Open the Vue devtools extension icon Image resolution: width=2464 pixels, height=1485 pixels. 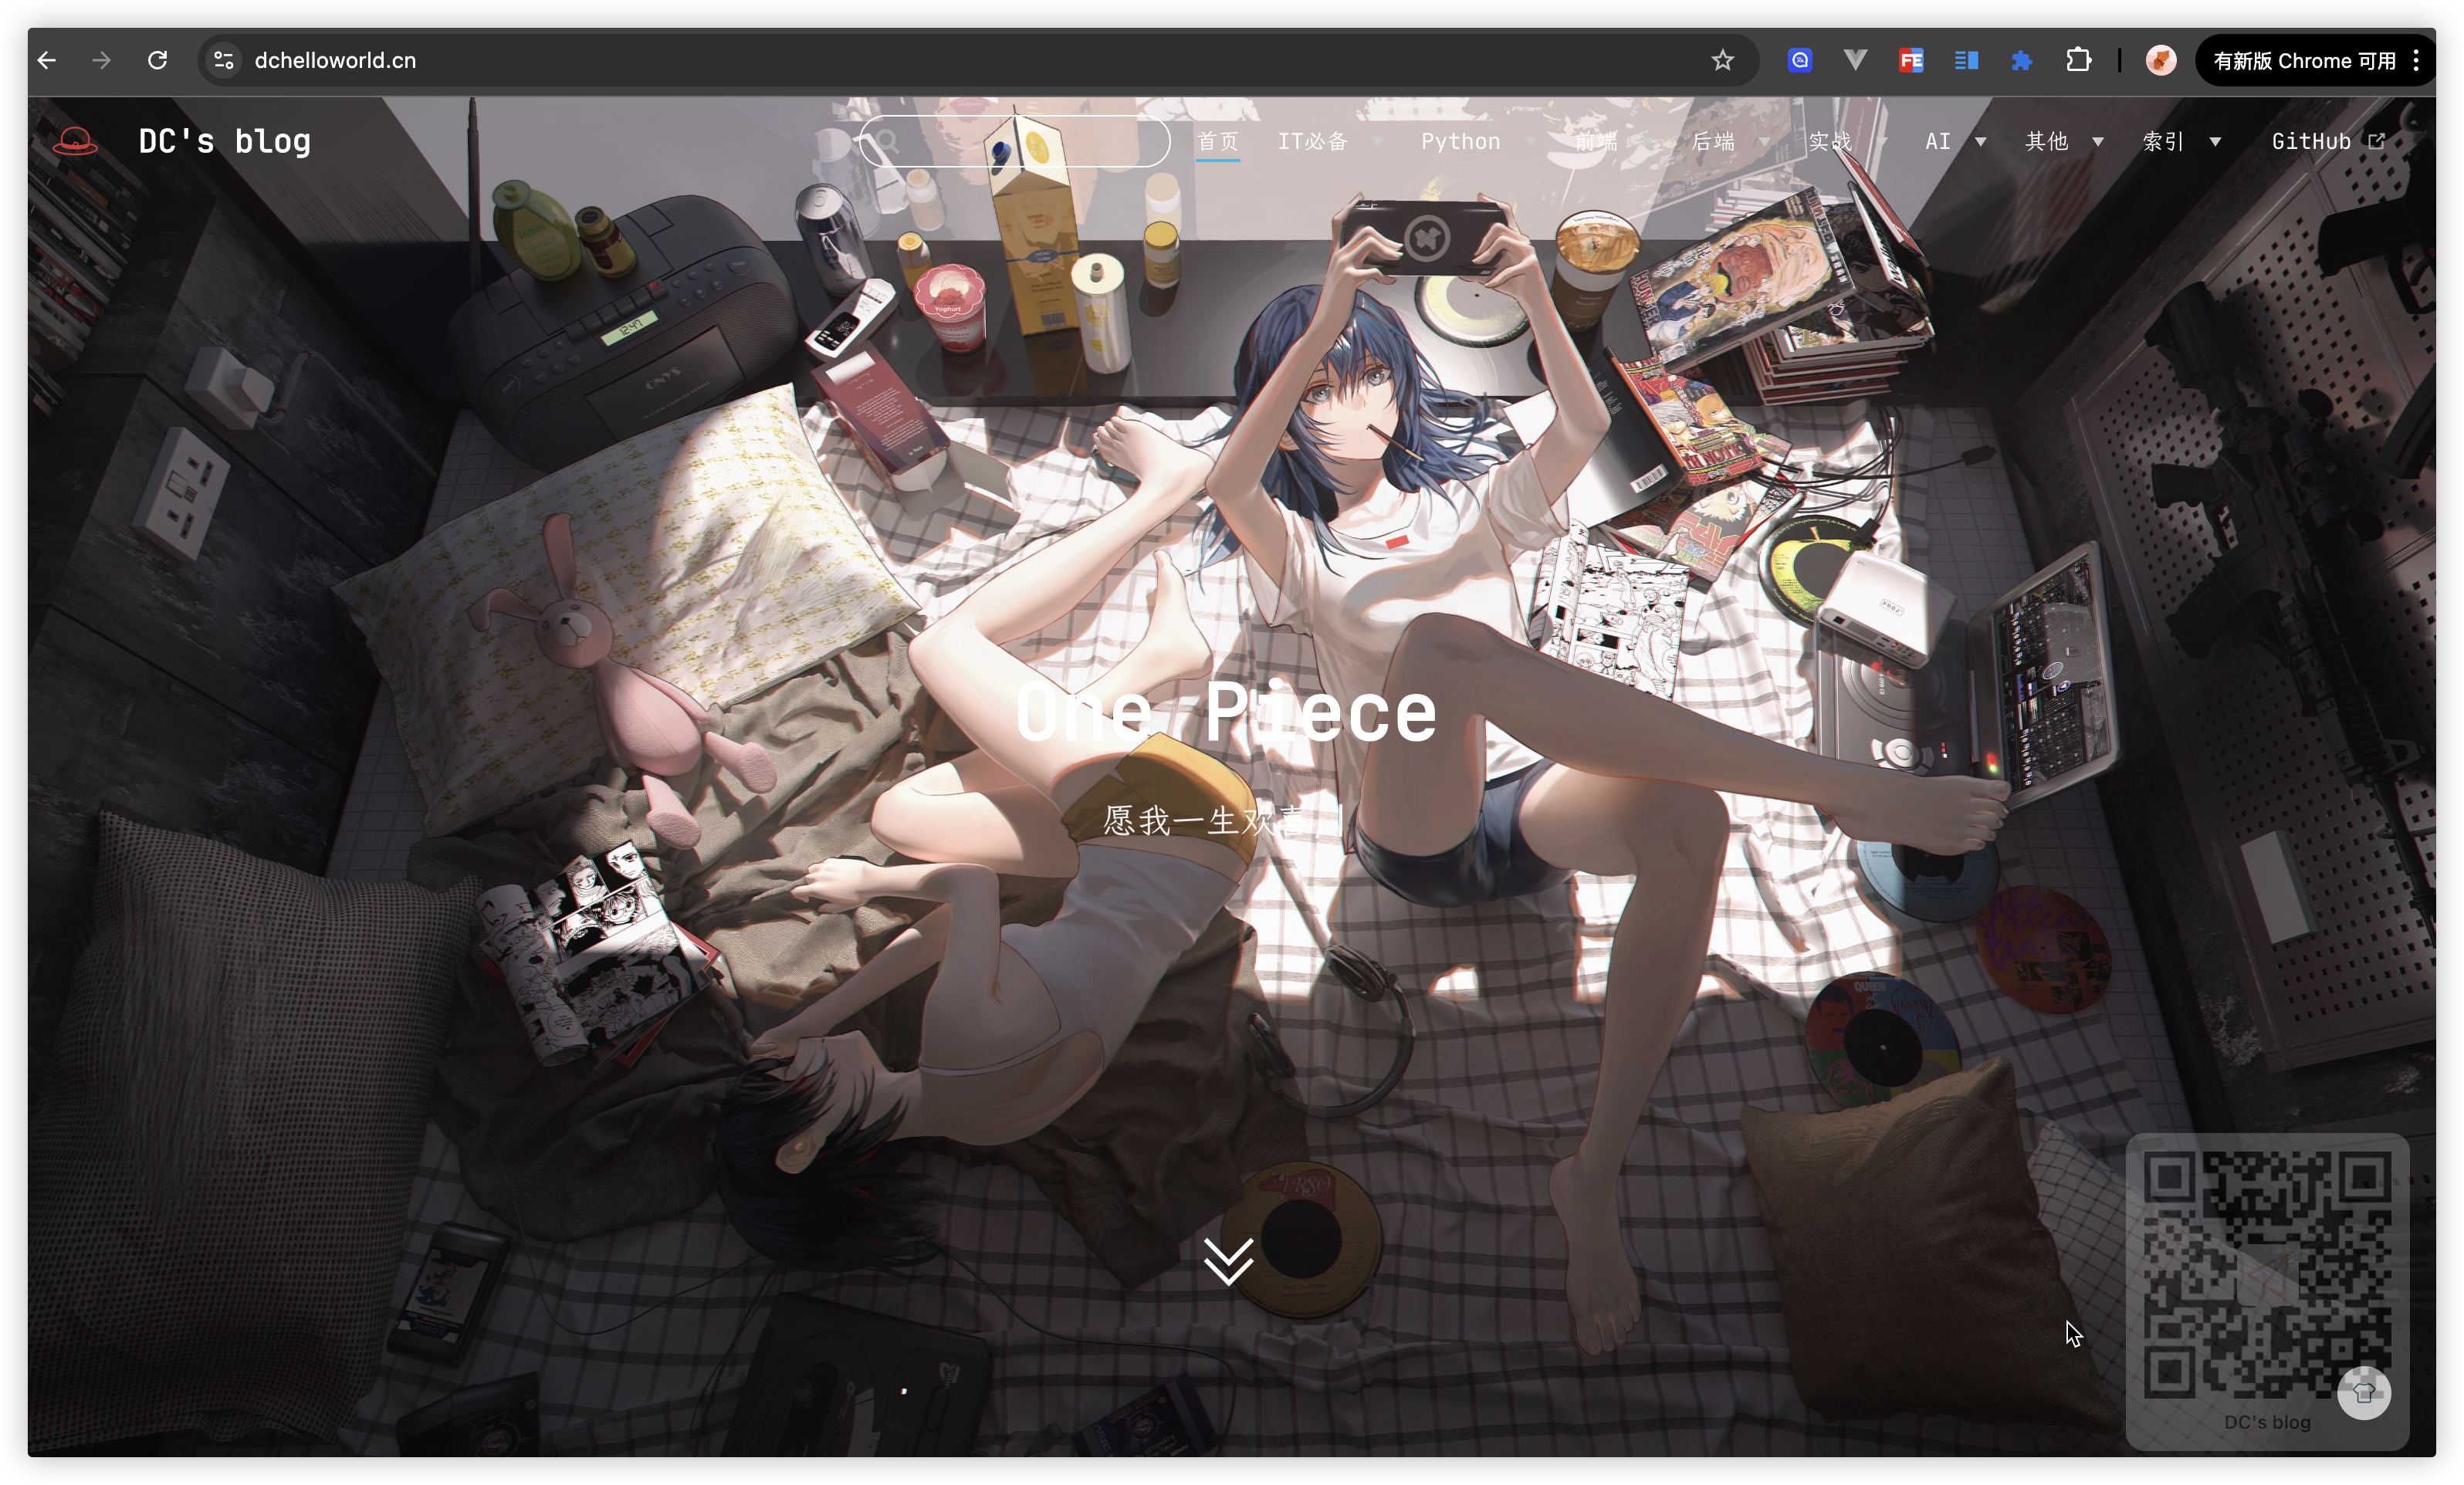click(x=1855, y=61)
